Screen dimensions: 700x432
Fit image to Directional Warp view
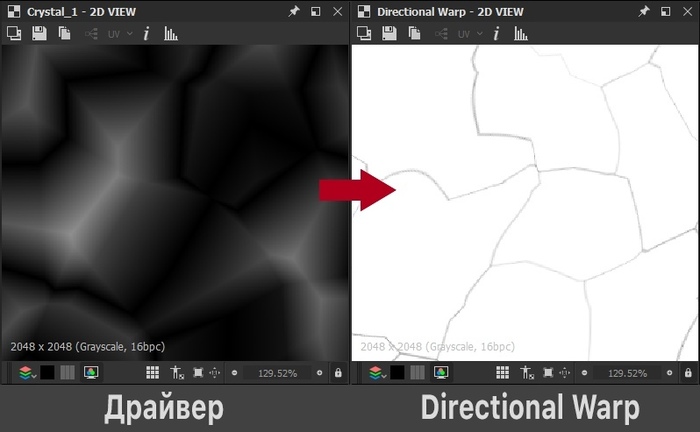(x=547, y=373)
